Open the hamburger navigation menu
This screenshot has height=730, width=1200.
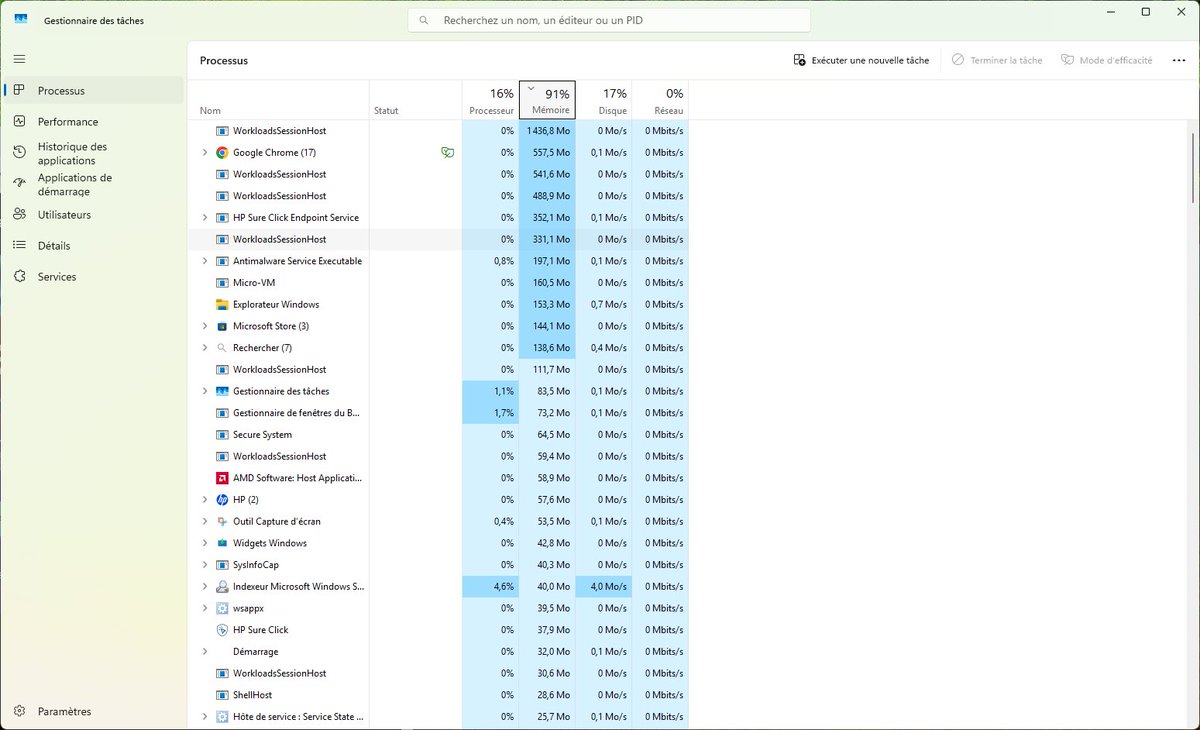(19, 59)
